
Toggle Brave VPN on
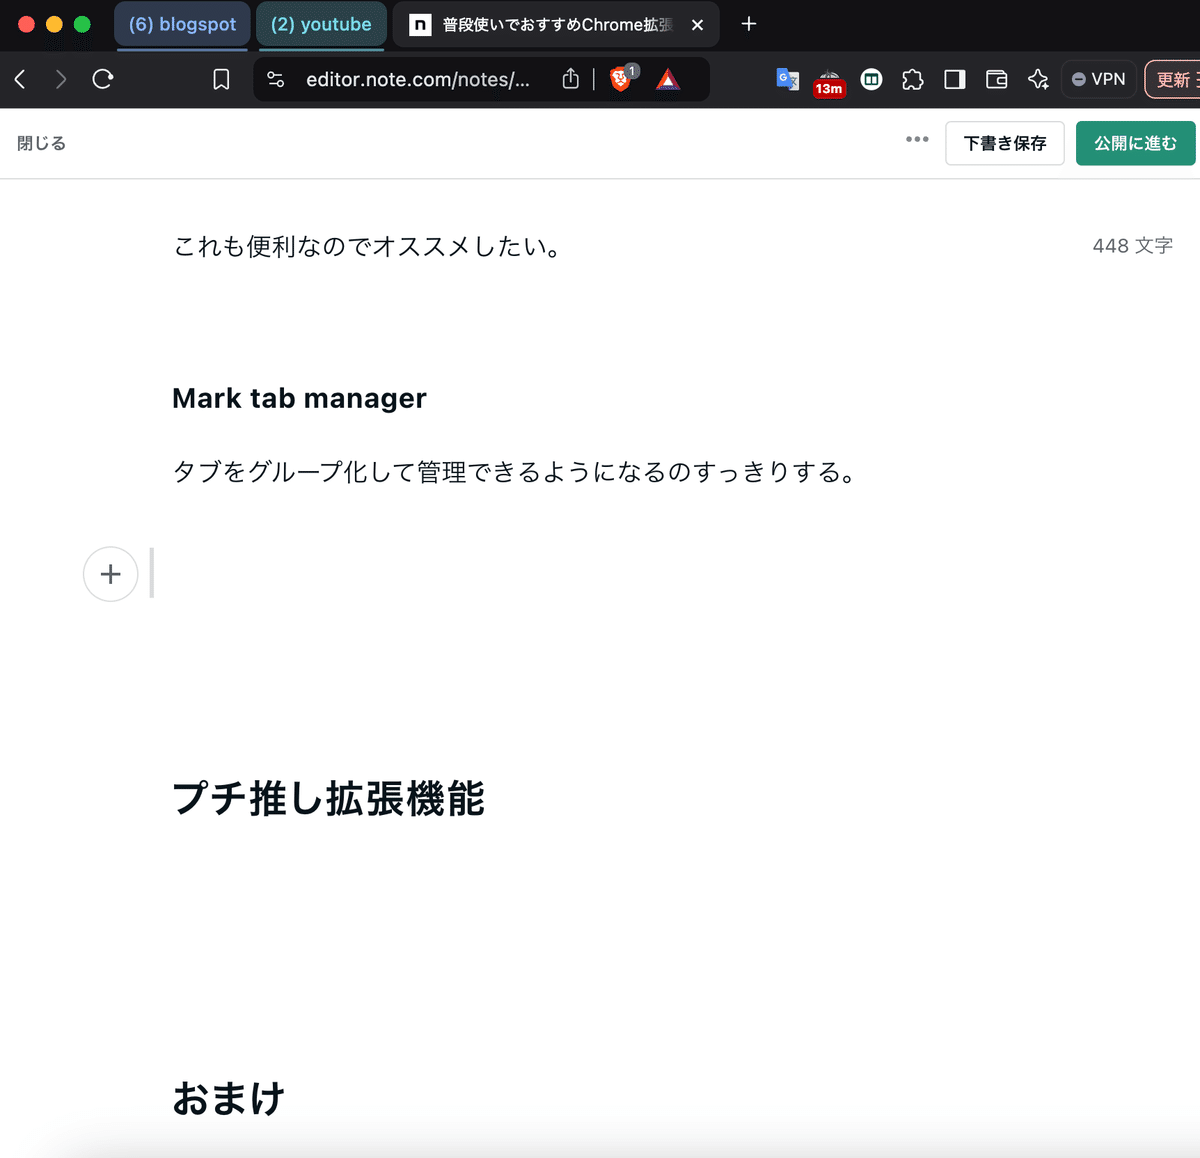[x=1099, y=79]
